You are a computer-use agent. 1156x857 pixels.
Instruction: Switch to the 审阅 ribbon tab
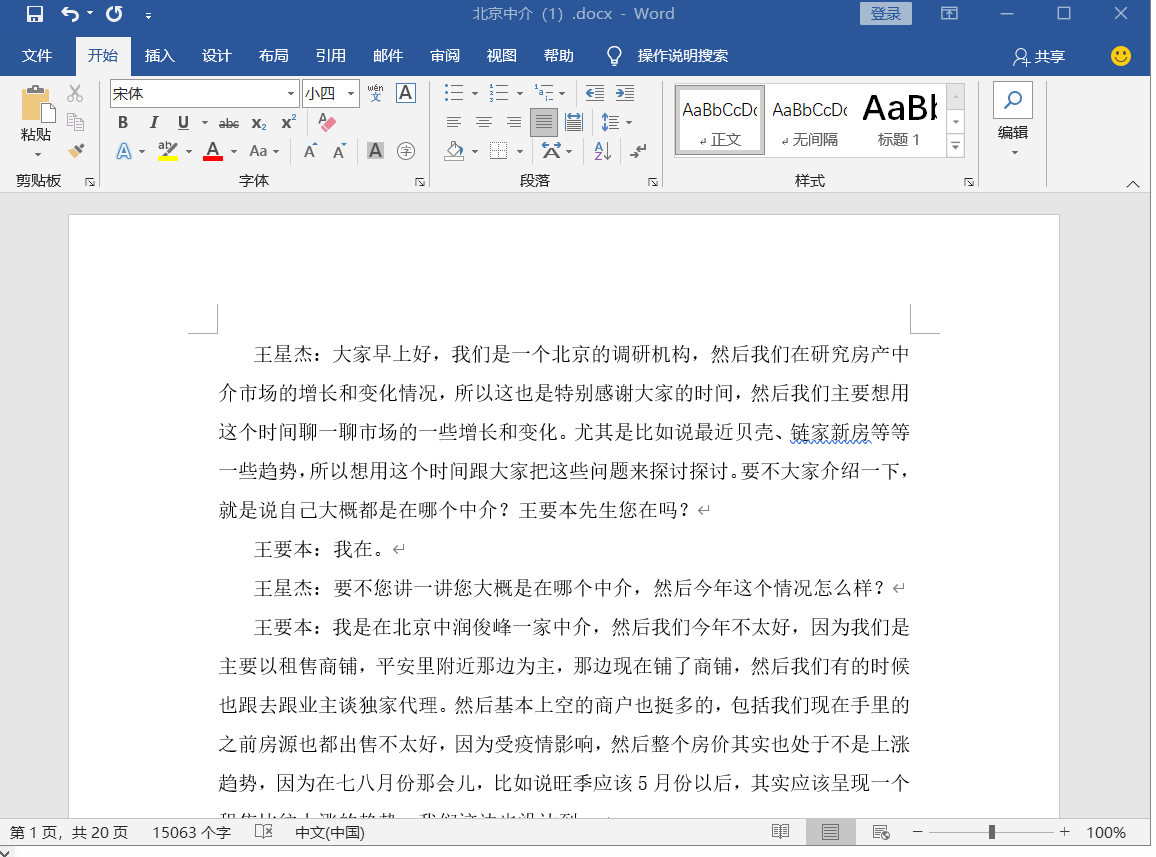[445, 56]
